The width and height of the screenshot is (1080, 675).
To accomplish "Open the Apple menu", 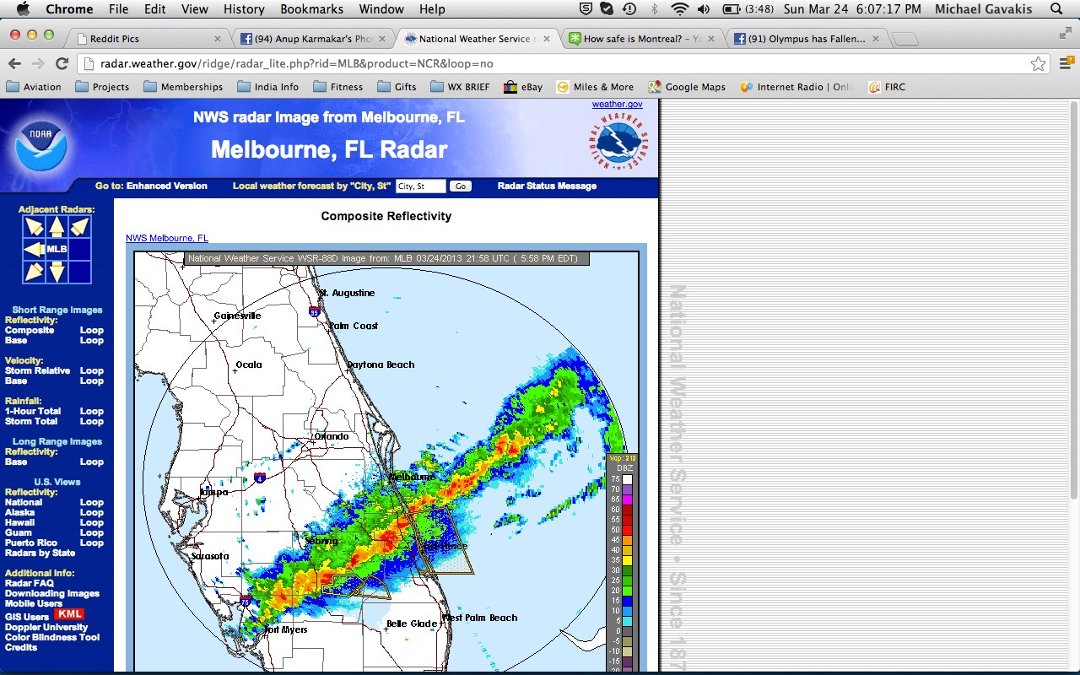I will 23,9.
